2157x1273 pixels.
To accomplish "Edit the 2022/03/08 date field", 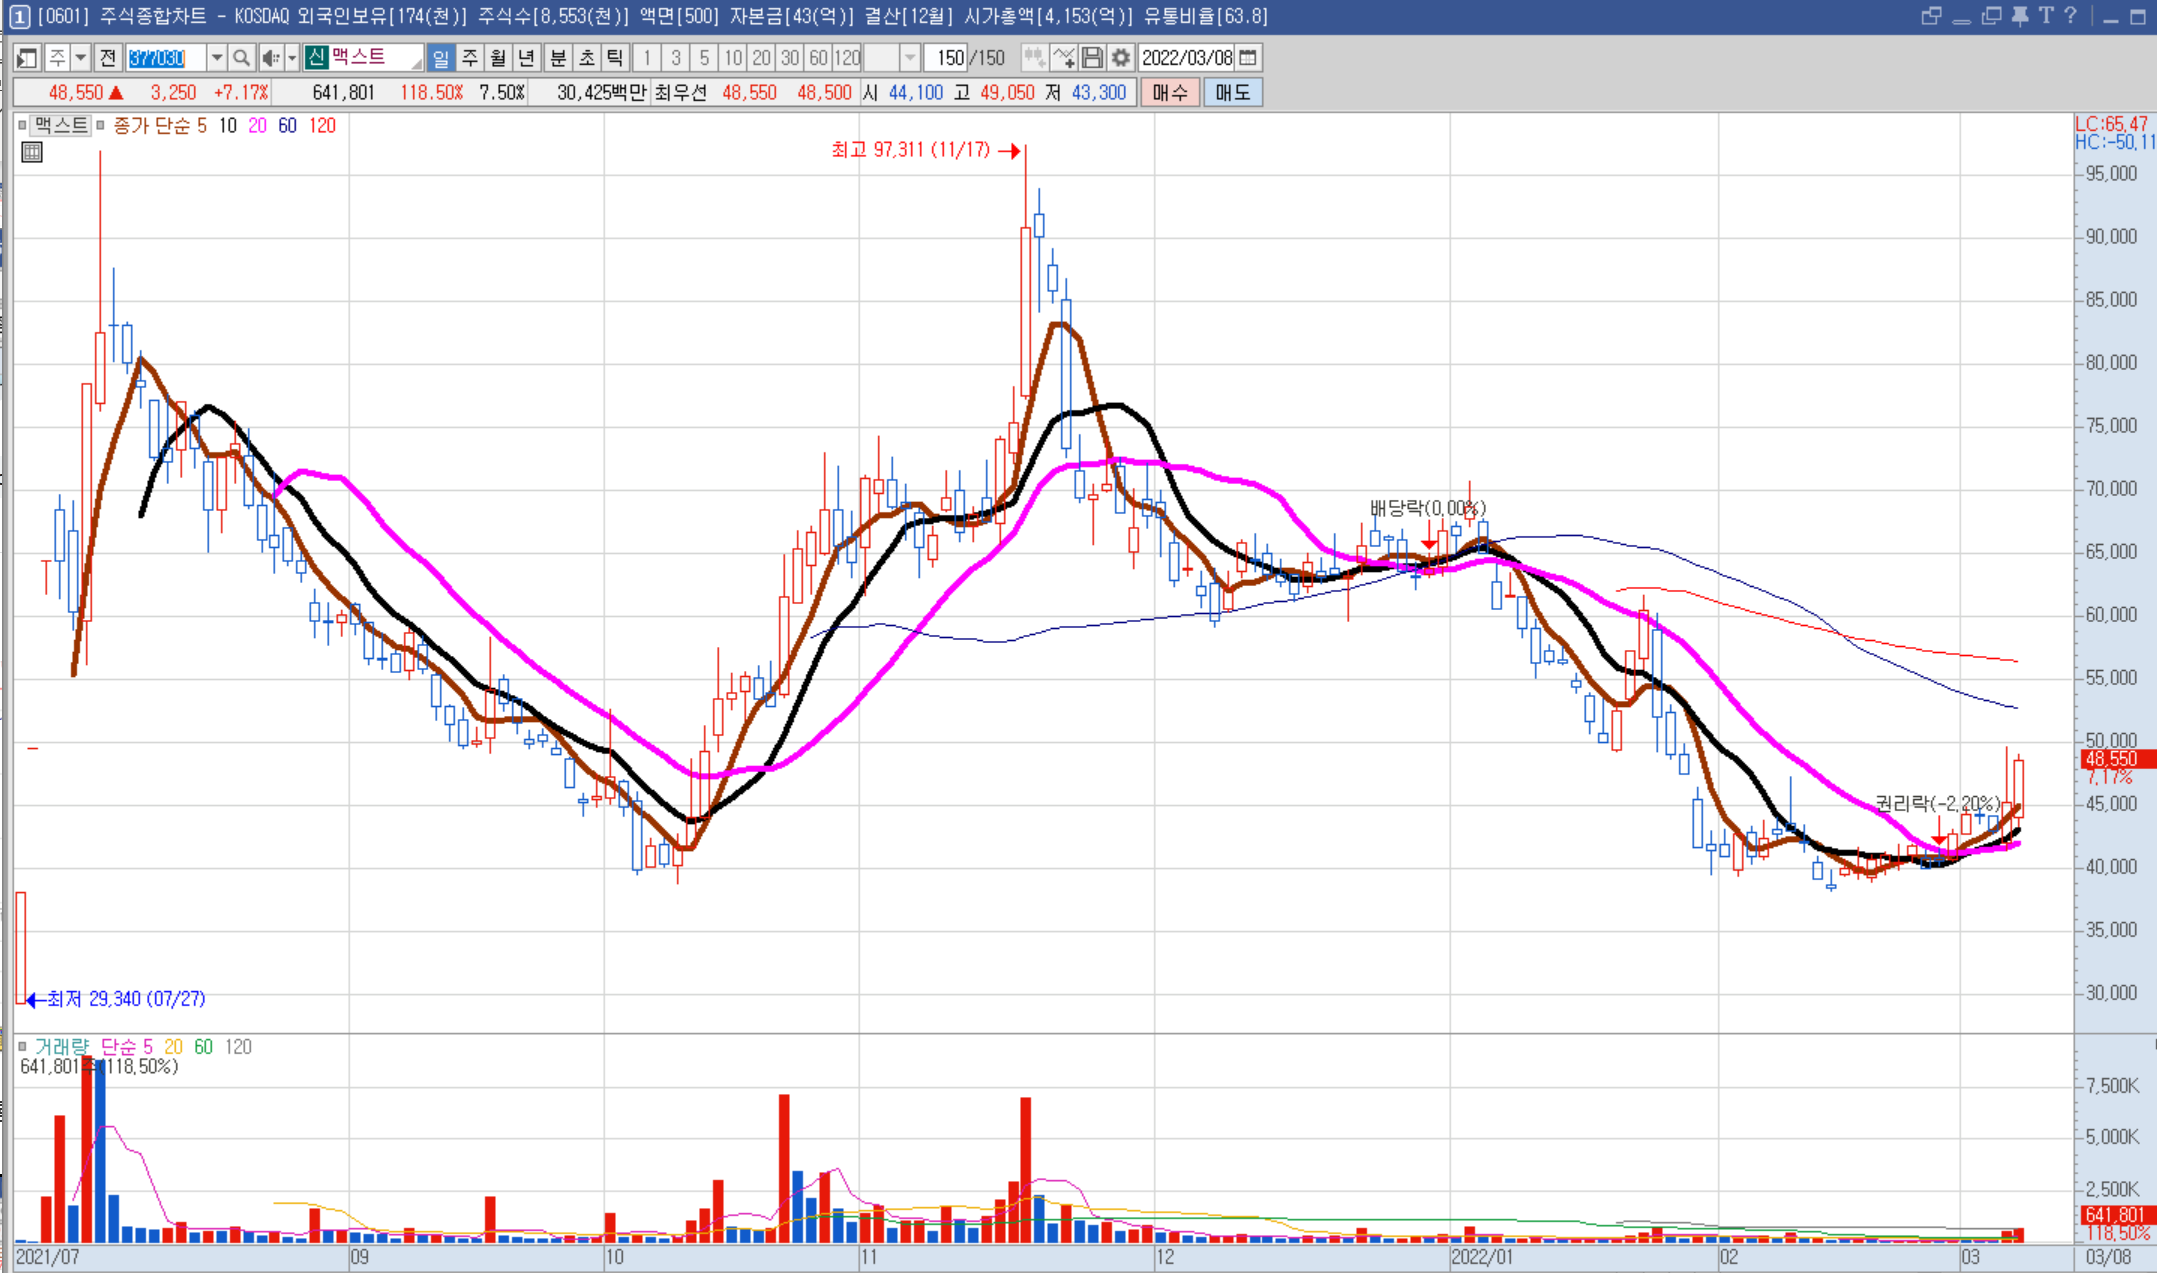I will pyautogui.click(x=1187, y=58).
